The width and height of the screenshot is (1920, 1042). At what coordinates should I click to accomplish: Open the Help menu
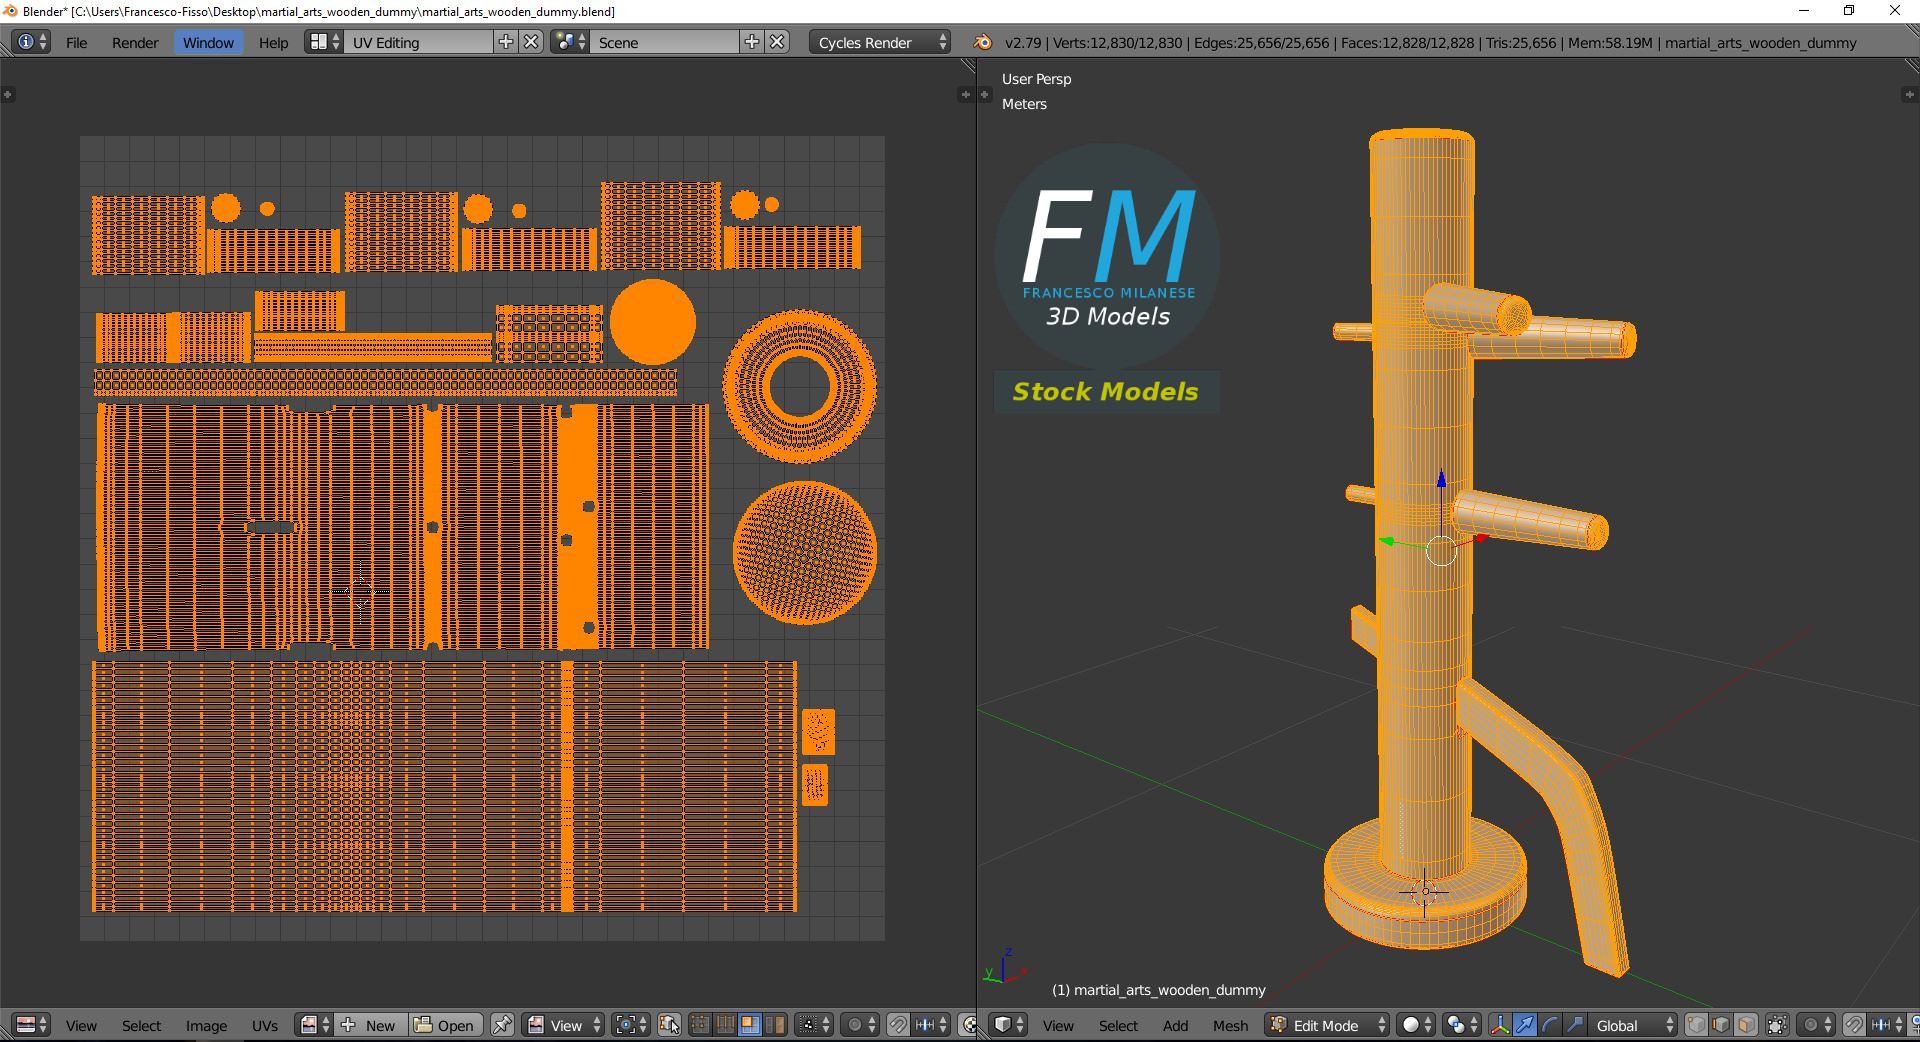pos(273,43)
